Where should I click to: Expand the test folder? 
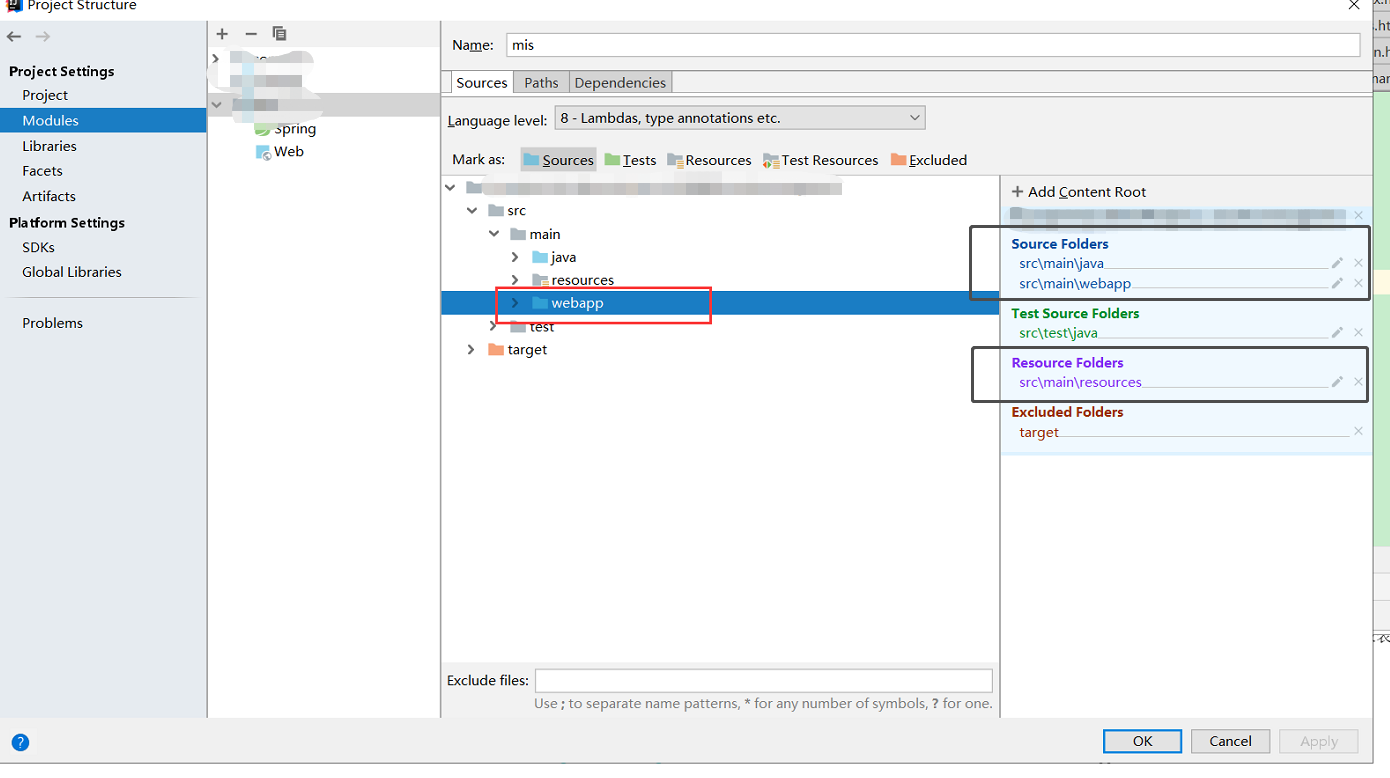click(493, 325)
